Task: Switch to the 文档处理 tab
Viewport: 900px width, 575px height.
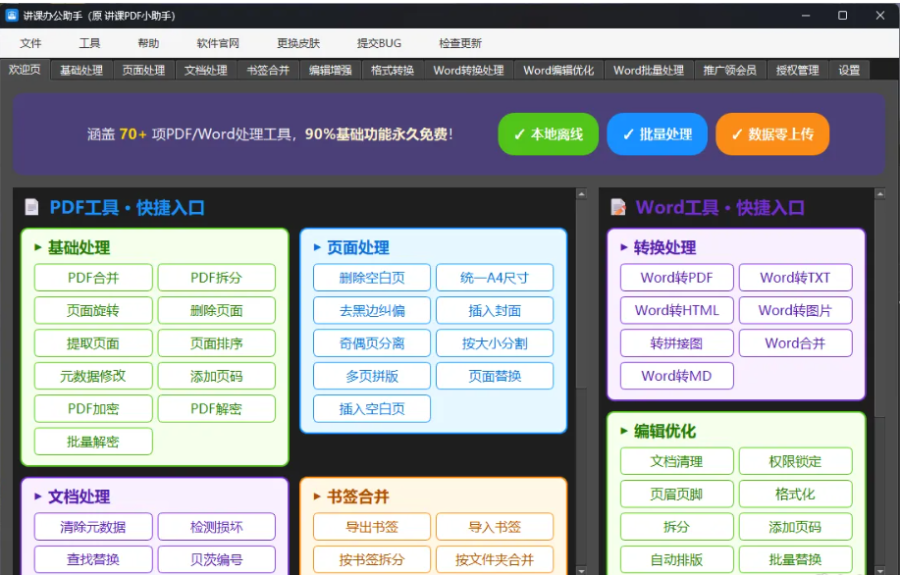Action: coord(206,70)
